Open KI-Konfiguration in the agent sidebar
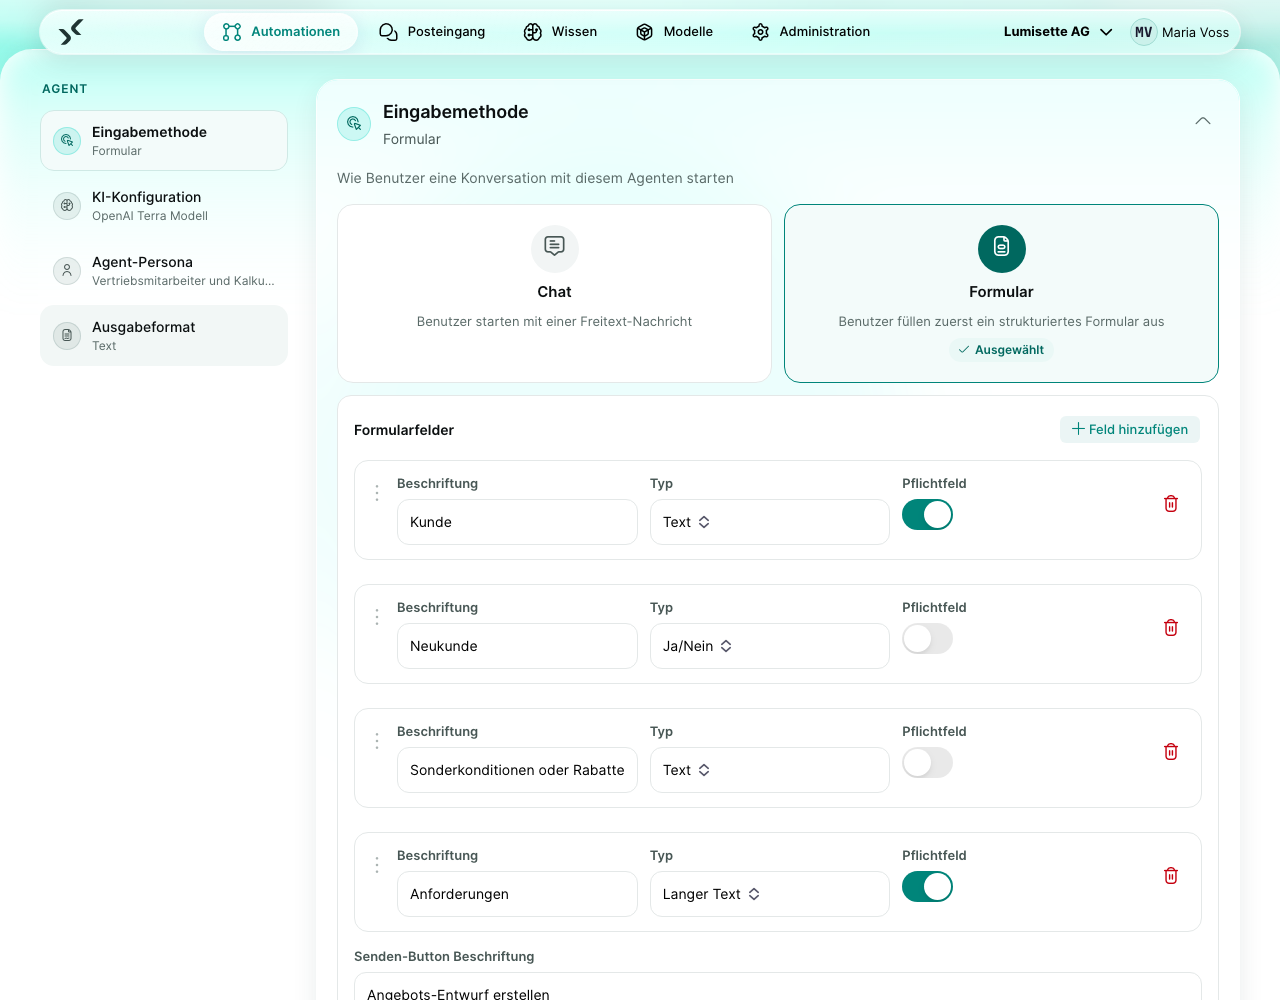 pos(164,205)
